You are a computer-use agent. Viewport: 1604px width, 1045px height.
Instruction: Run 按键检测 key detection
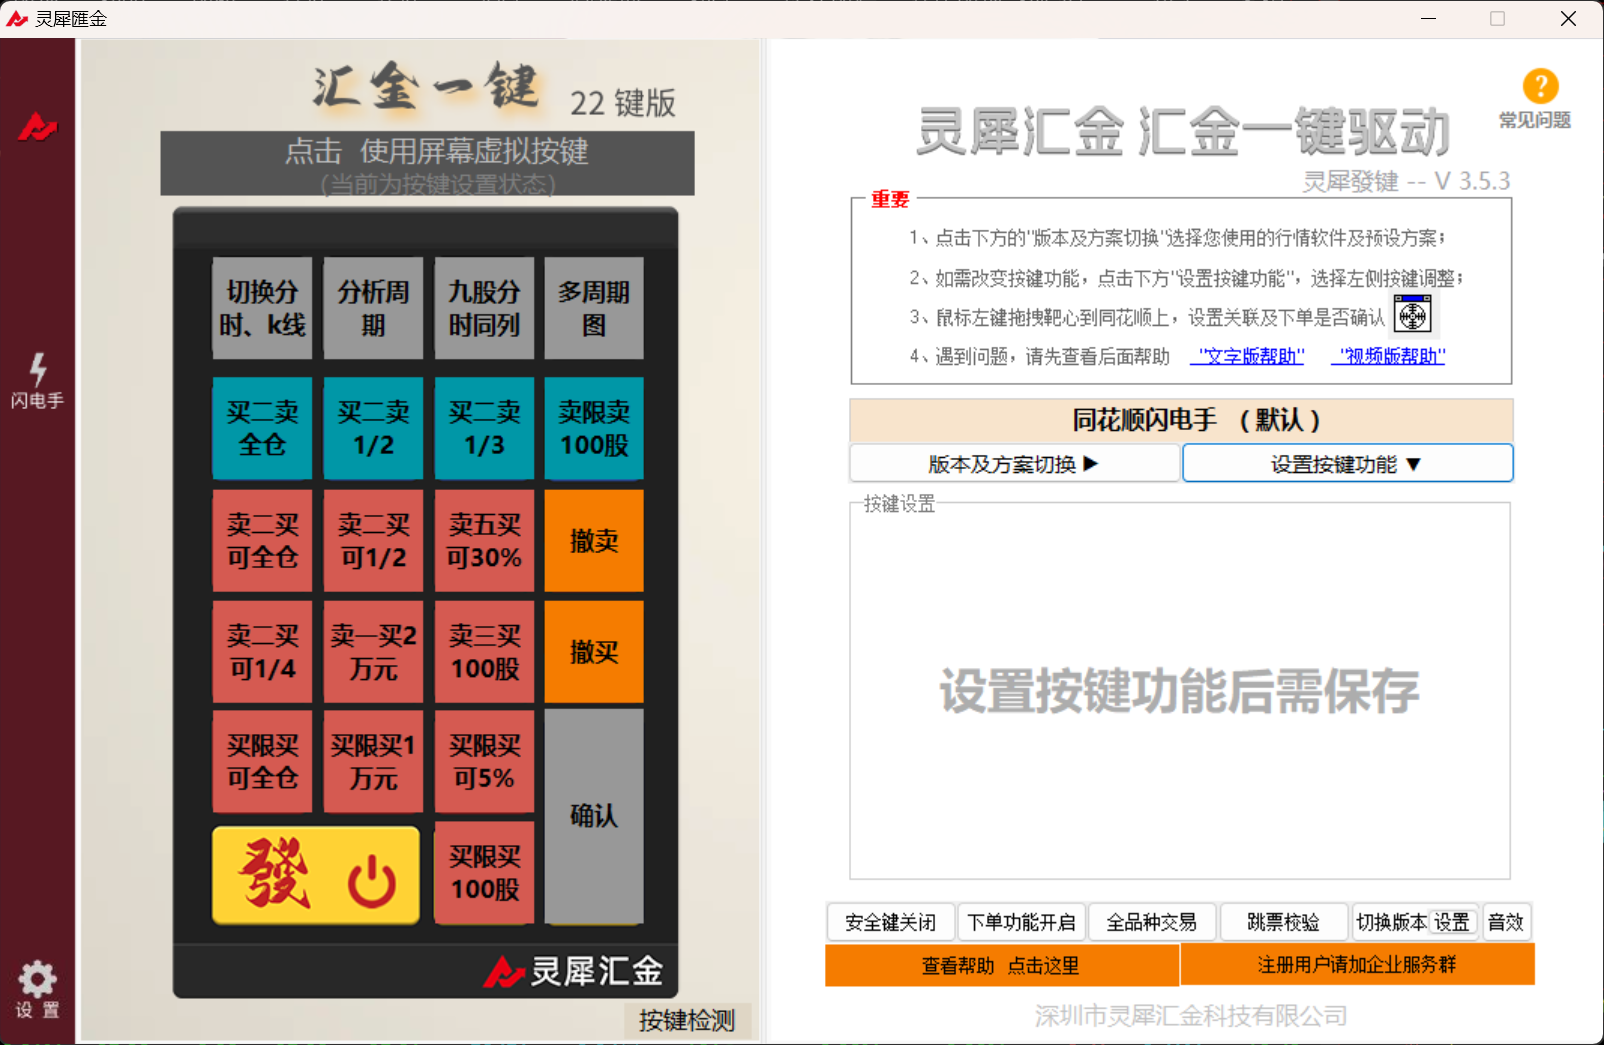tap(686, 1021)
